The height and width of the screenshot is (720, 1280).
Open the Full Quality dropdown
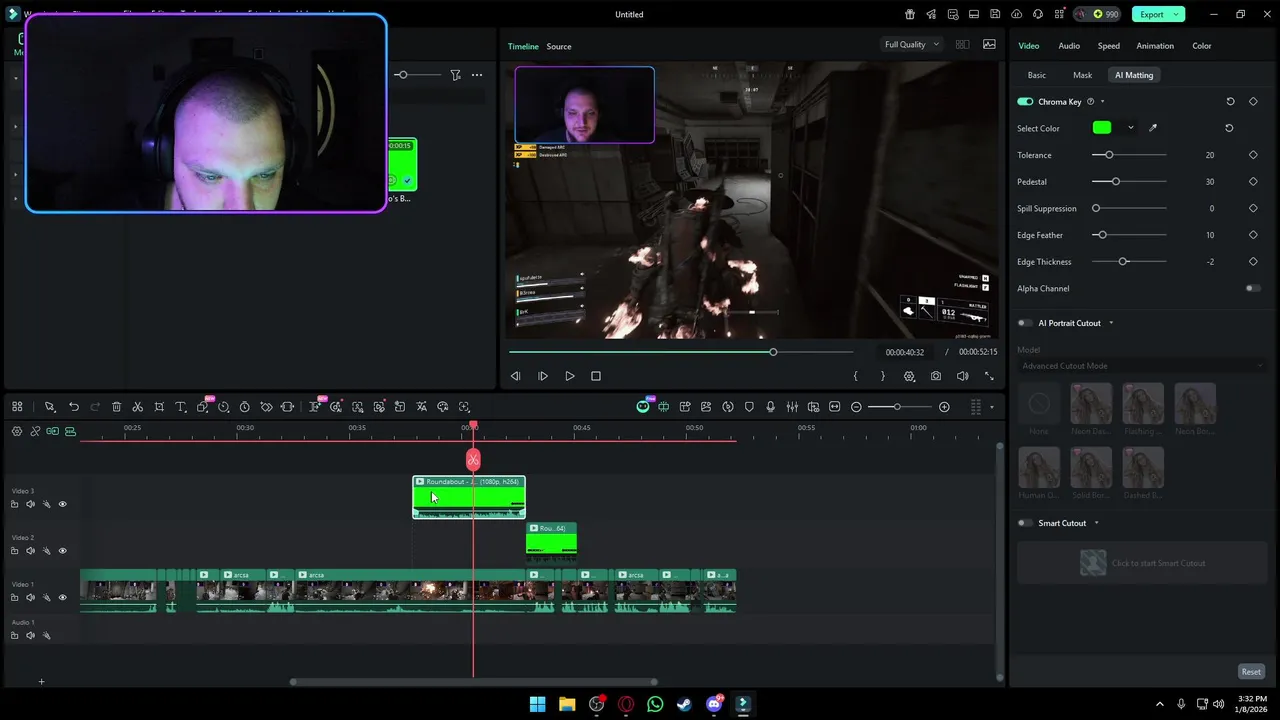coord(912,44)
